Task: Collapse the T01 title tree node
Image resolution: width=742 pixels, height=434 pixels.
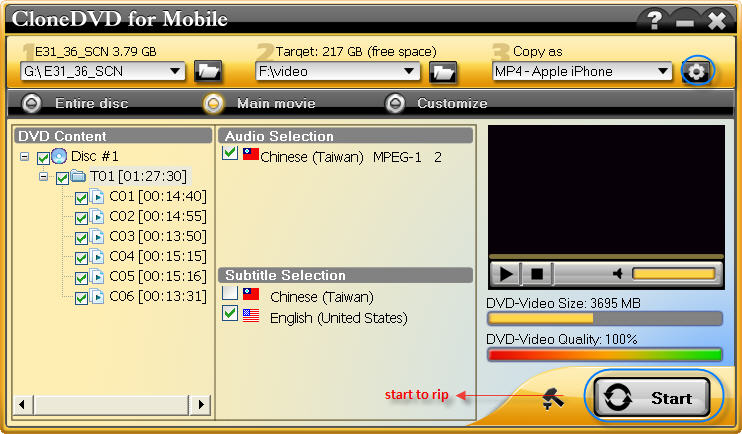Action: click(44, 177)
